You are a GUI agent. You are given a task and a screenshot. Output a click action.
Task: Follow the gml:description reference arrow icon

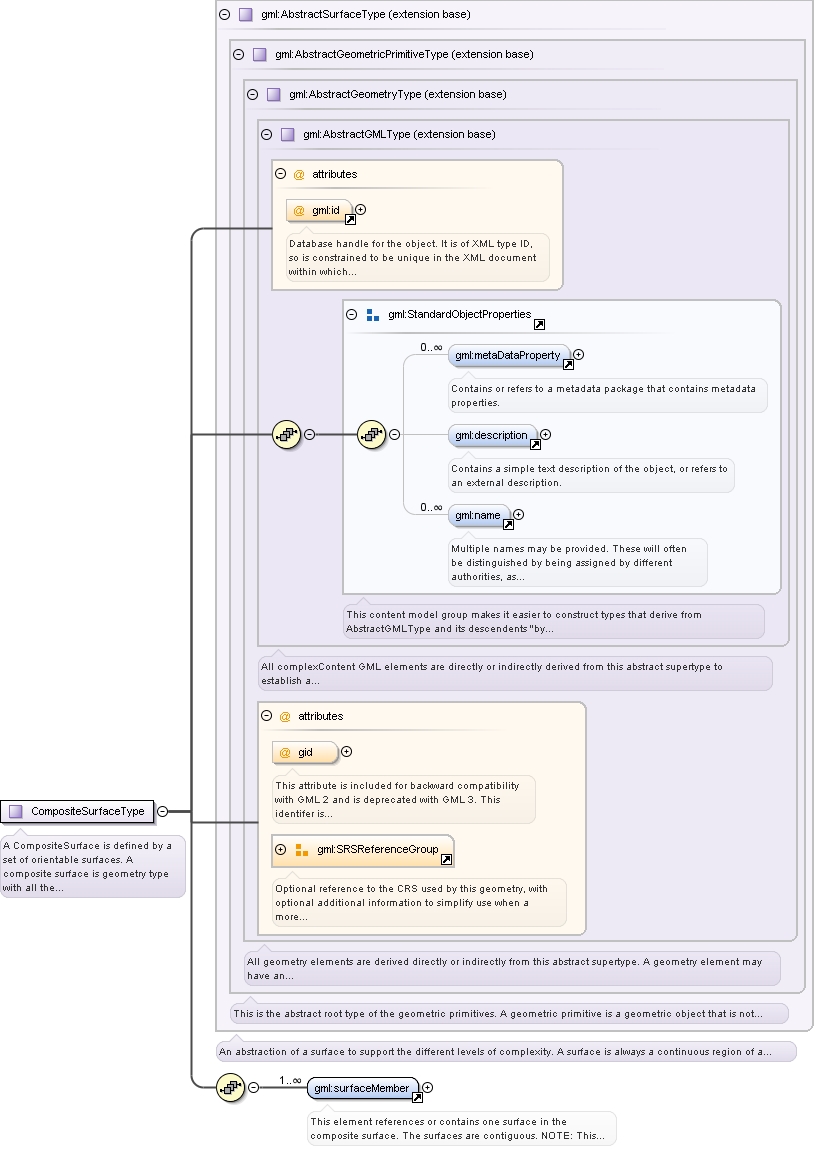(535, 444)
